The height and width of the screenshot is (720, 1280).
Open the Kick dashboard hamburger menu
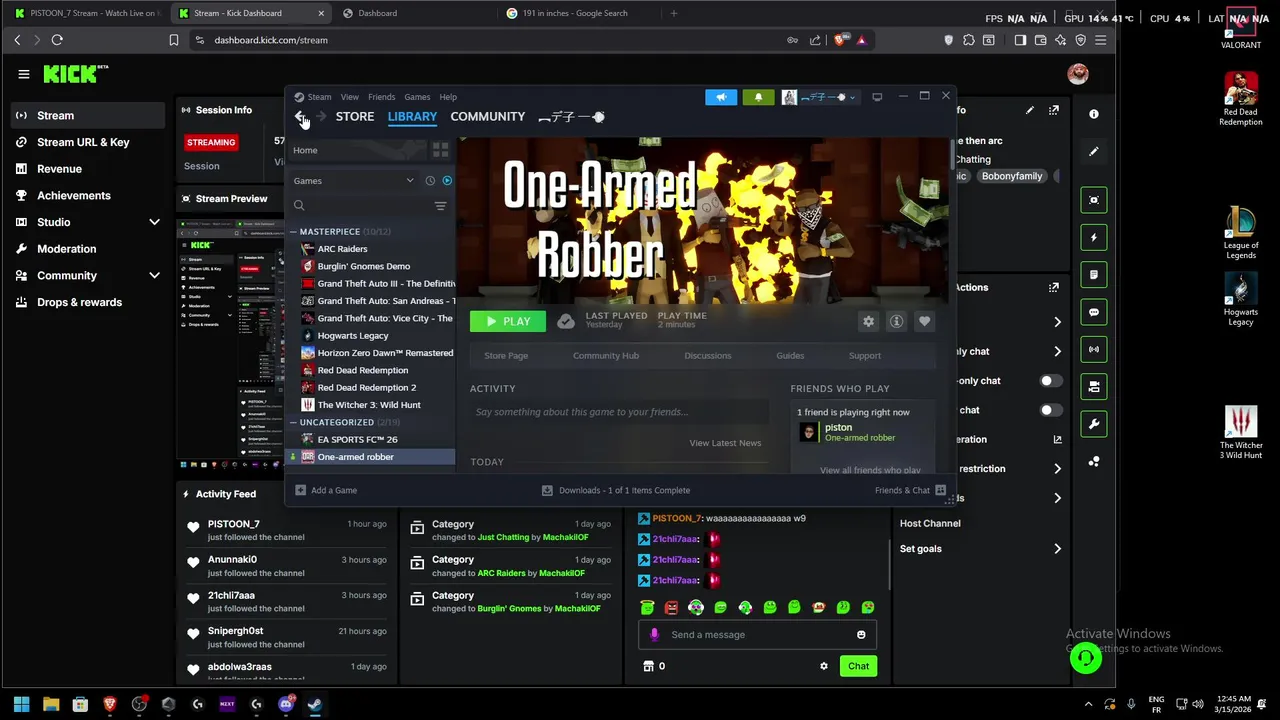[24, 74]
